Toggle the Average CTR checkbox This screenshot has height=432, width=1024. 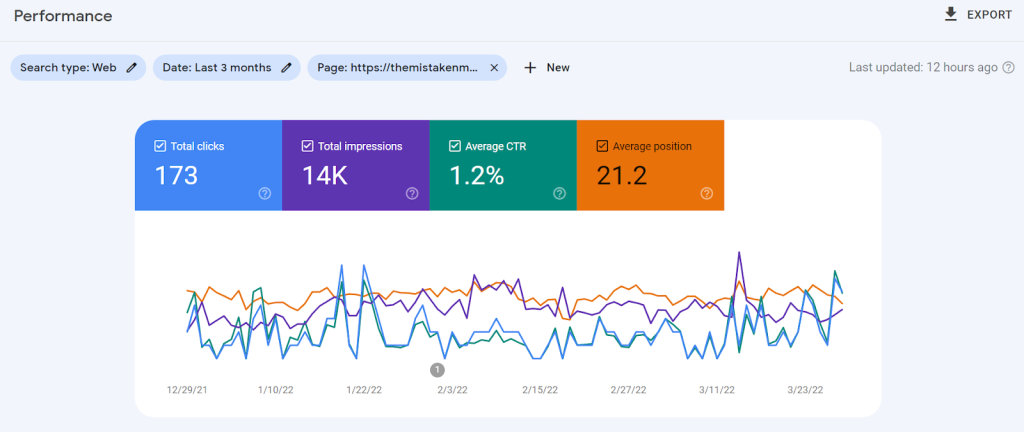tap(455, 146)
